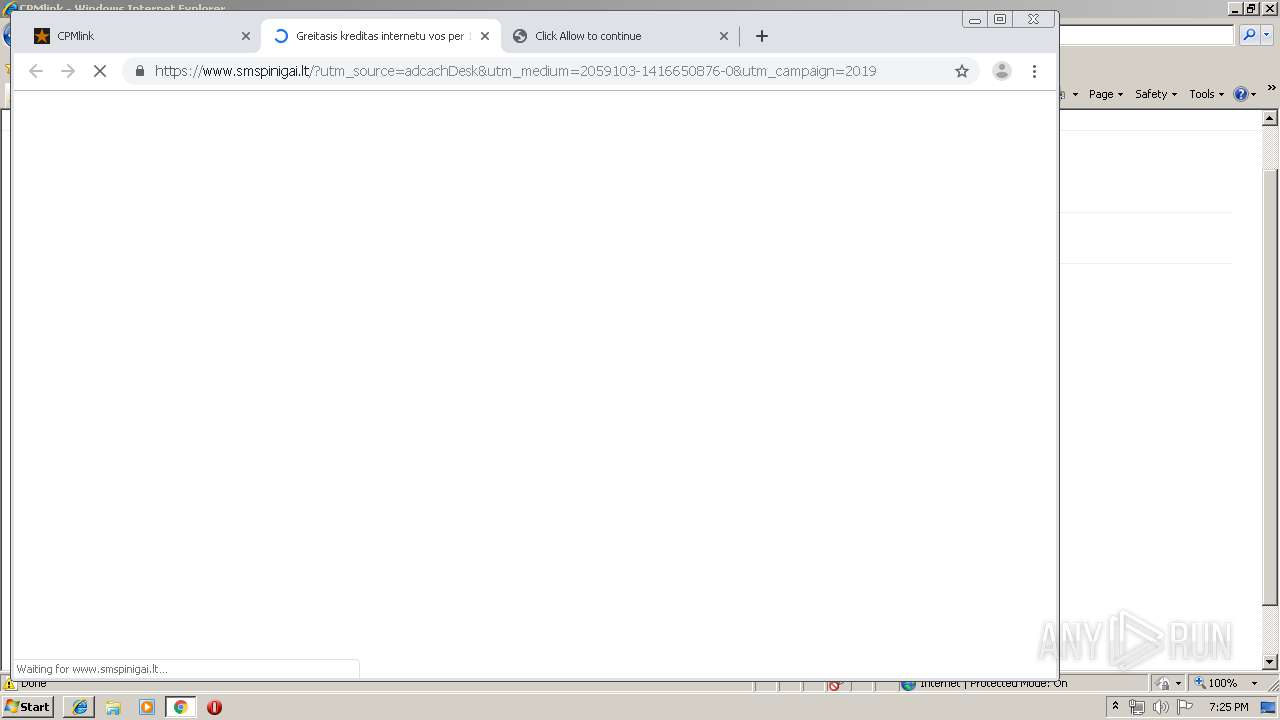Click the 7:25 PM clock
Viewport: 1280px width, 720px height.
click(1228, 707)
